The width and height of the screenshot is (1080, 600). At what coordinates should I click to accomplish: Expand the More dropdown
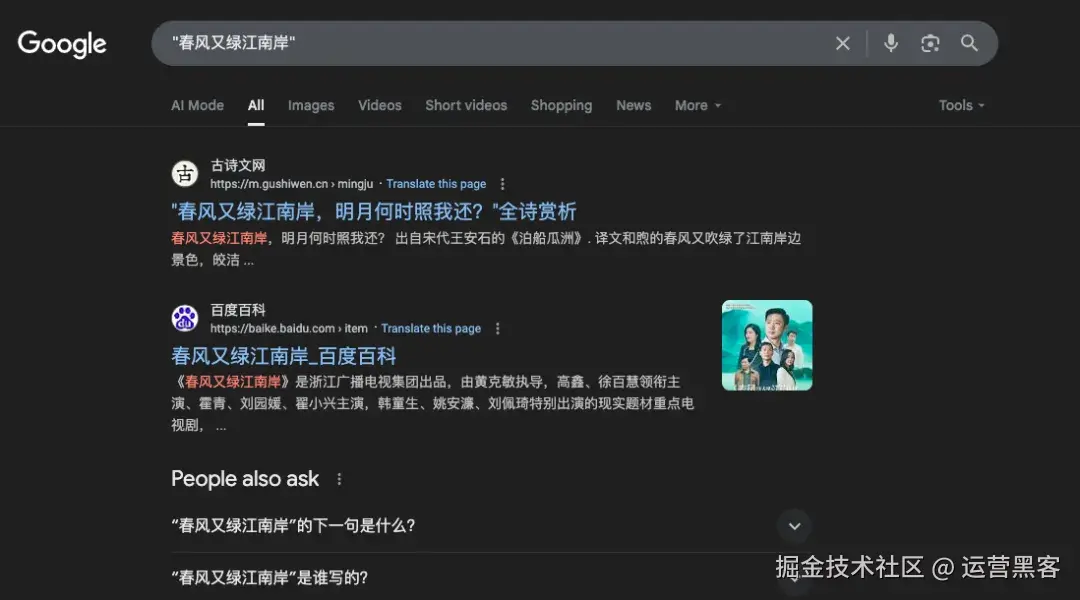click(x=698, y=105)
